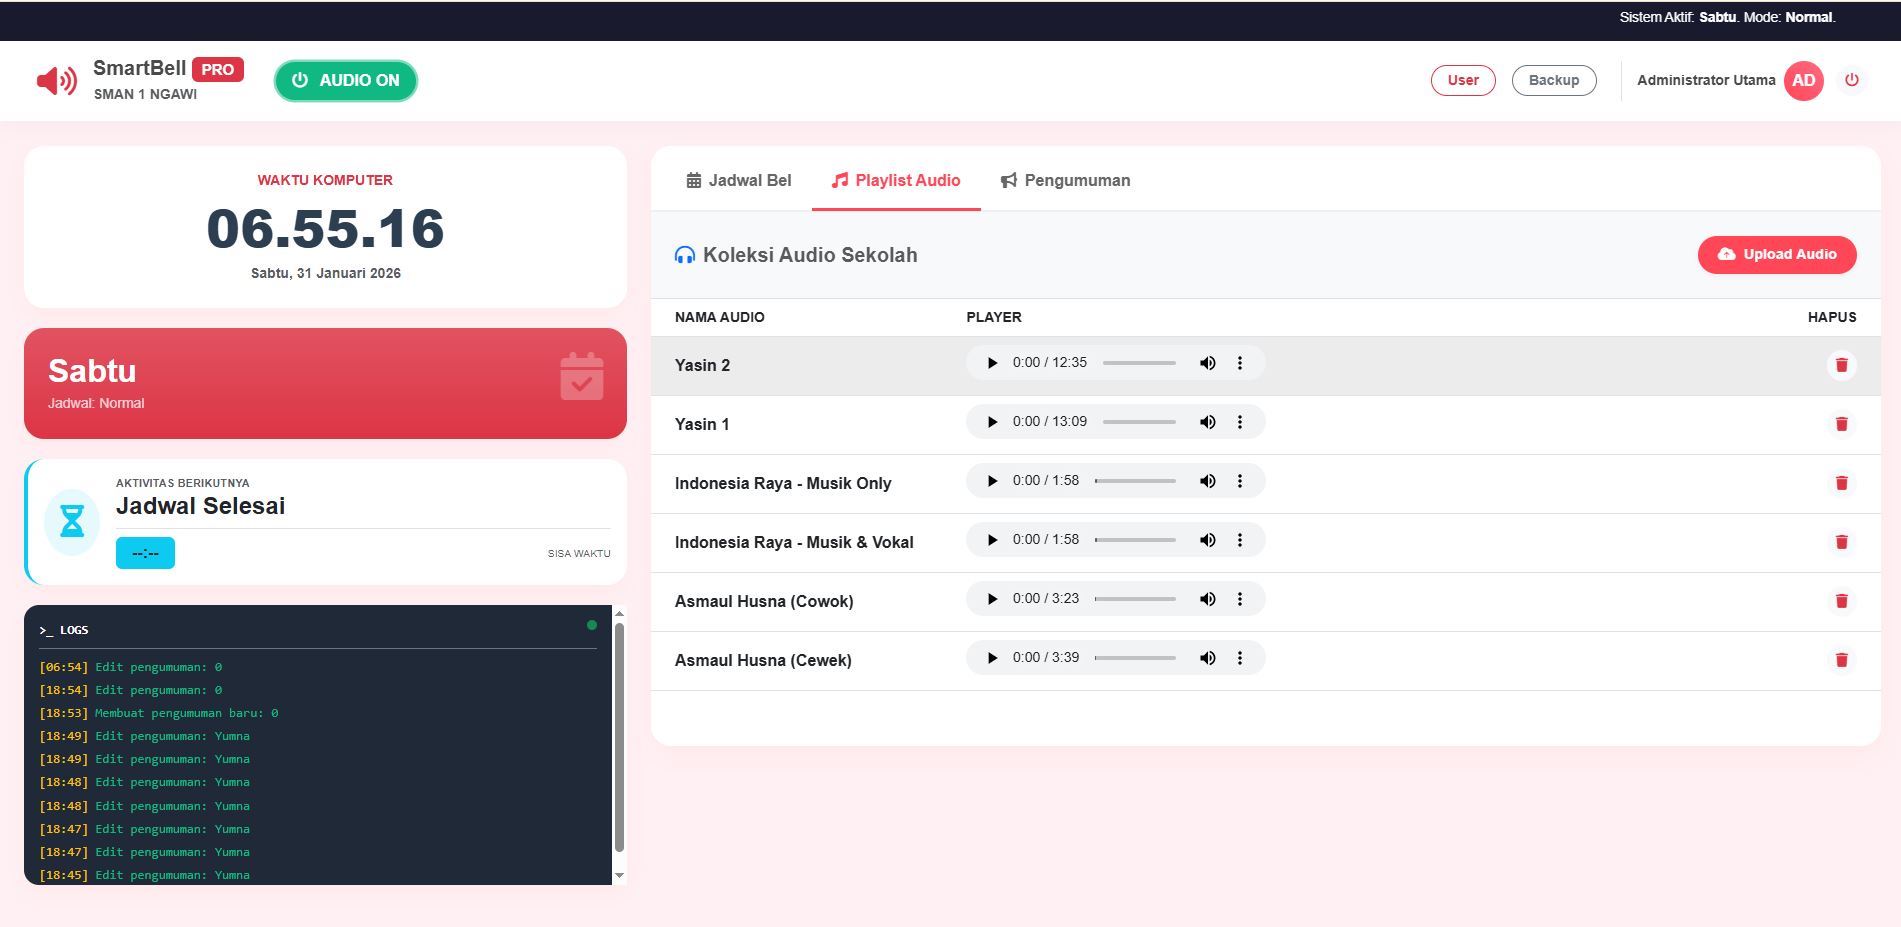Play Indonesia Raya - Musik Only track
The height and width of the screenshot is (927, 1901).
coord(992,481)
